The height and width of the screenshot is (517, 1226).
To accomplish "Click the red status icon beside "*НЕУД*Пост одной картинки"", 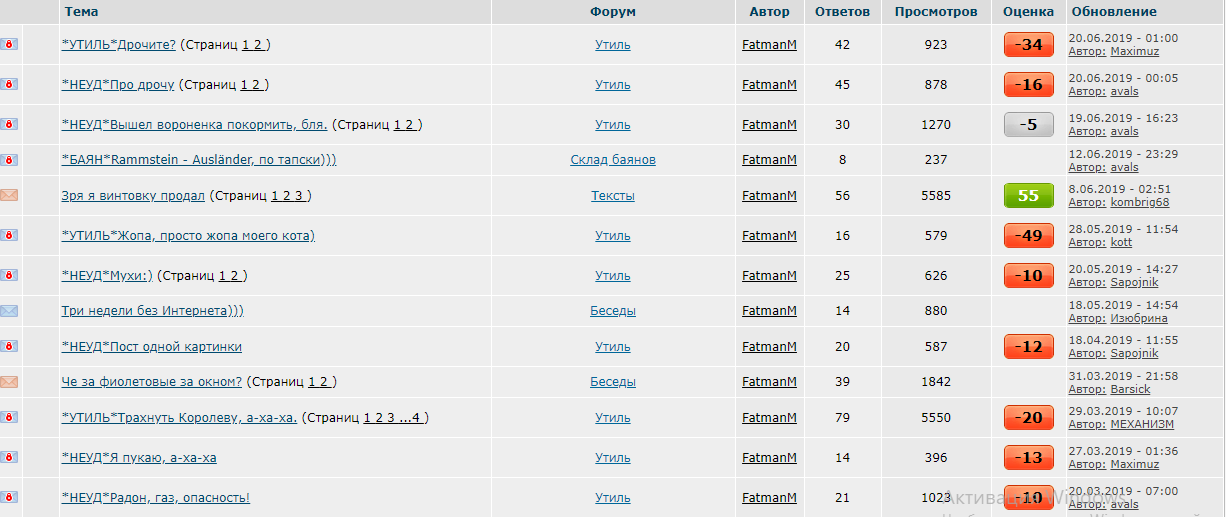I will coord(9,346).
